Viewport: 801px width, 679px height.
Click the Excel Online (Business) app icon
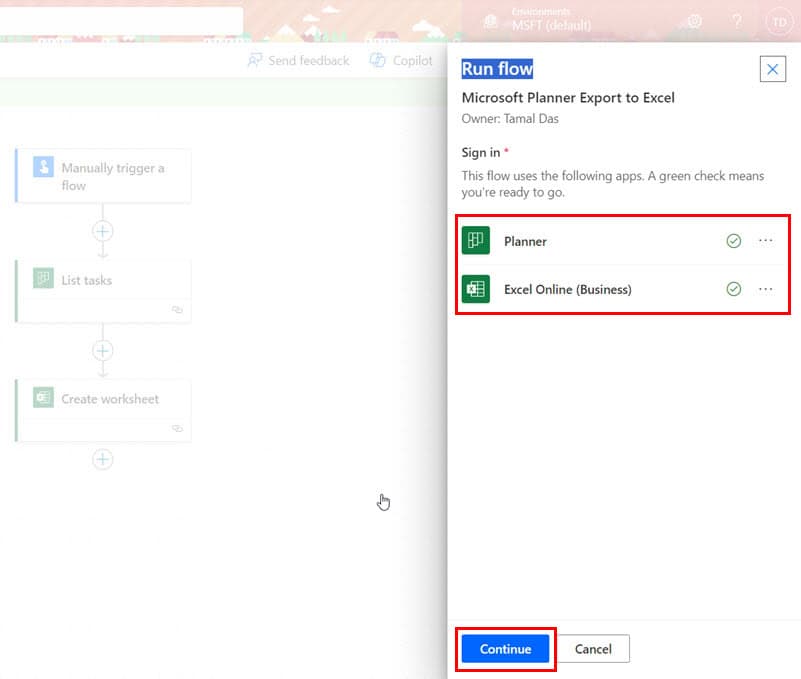point(476,289)
